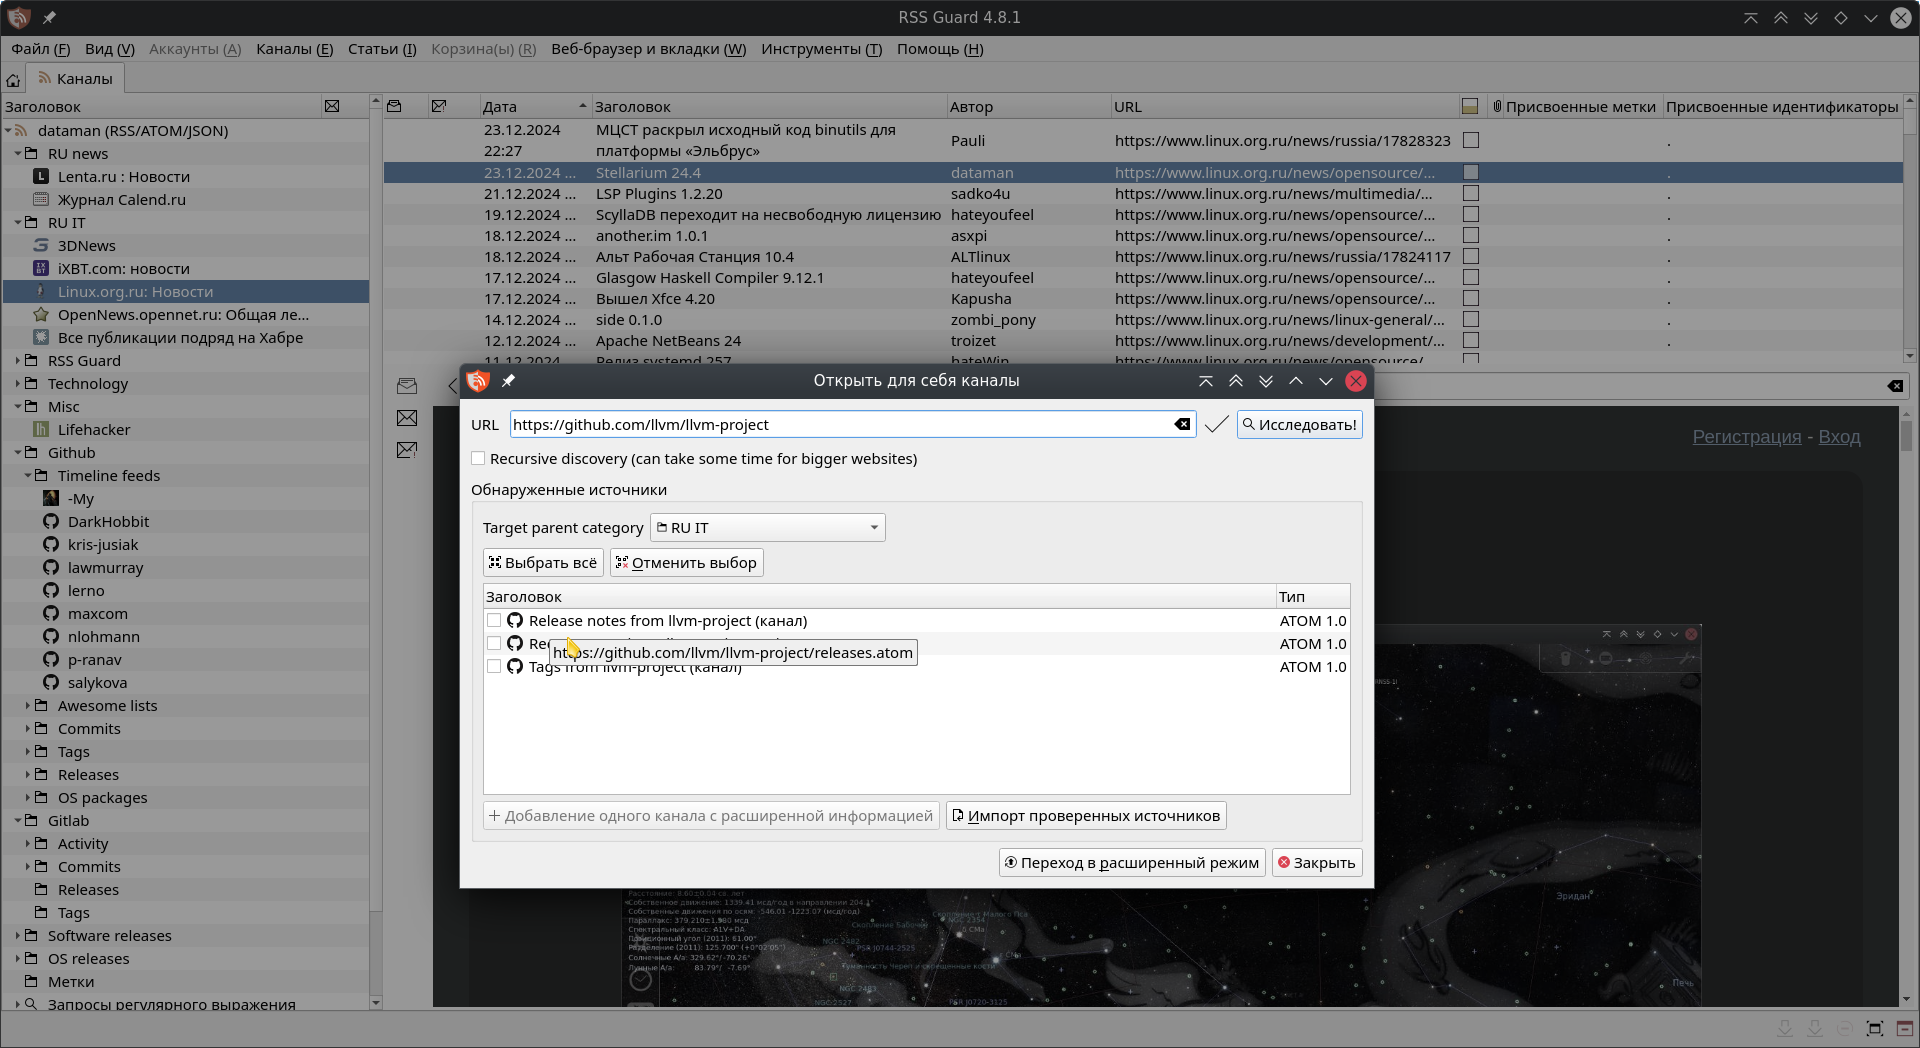This screenshot has height=1048, width=1920.
Task: Click lawmurray GitHub icon
Action: coord(51,568)
